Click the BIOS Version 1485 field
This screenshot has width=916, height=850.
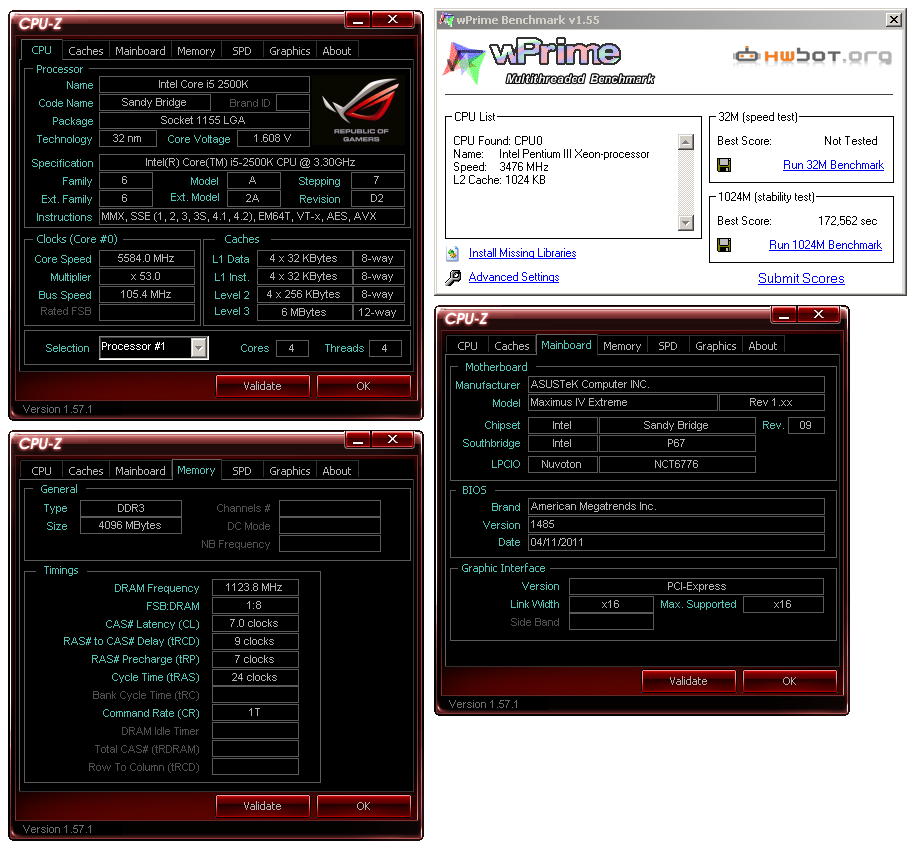(676, 525)
